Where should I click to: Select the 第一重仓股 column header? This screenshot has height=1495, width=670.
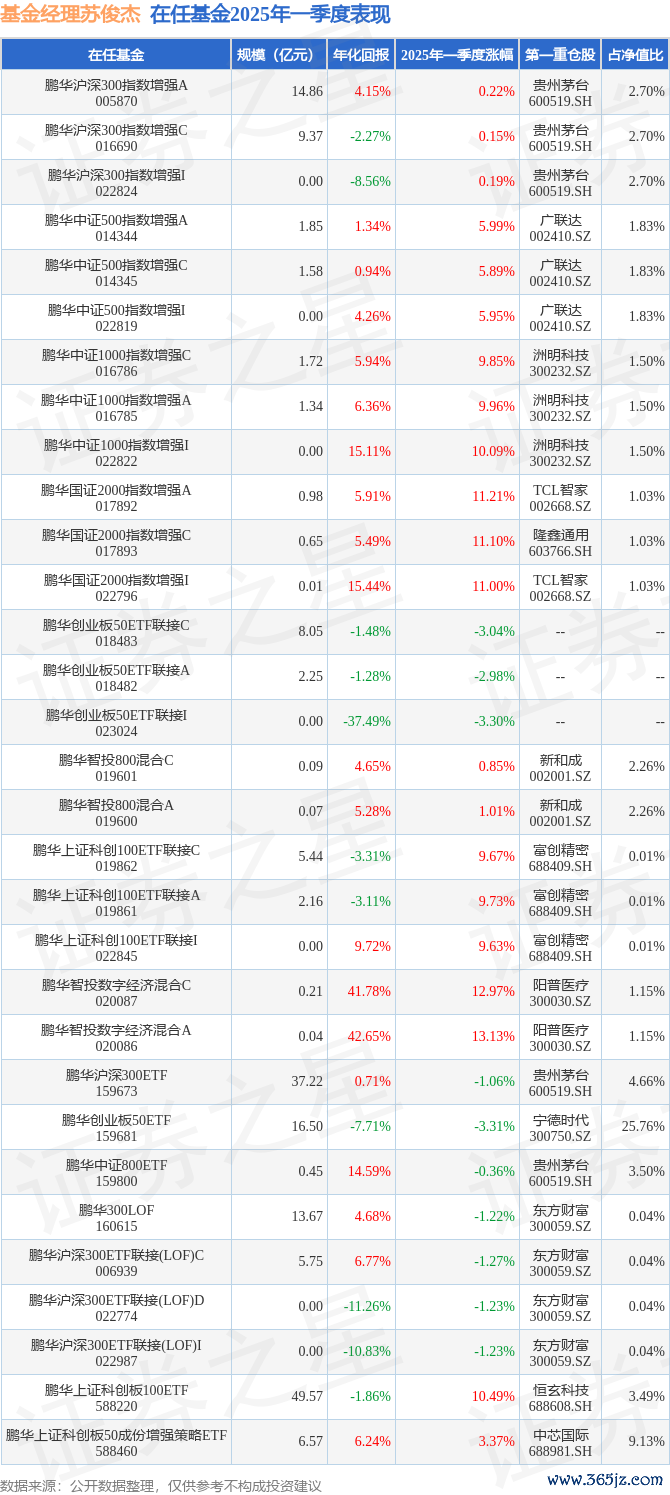pyautogui.click(x=560, y=55)
